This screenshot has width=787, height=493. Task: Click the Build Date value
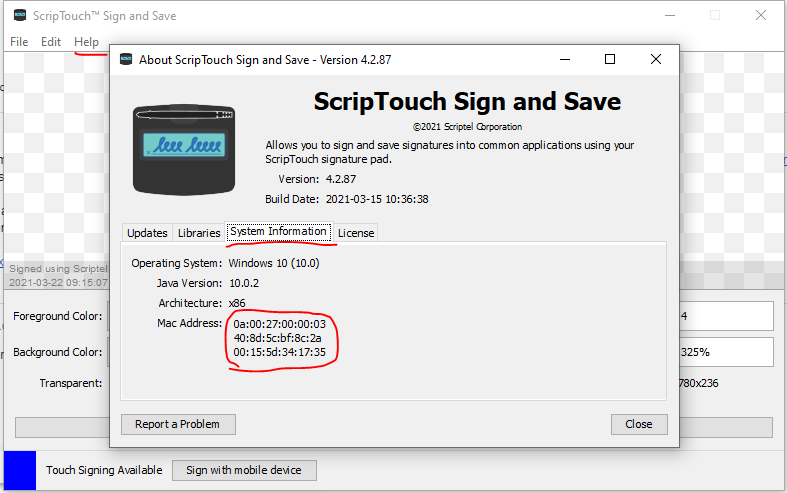(377, 199)
